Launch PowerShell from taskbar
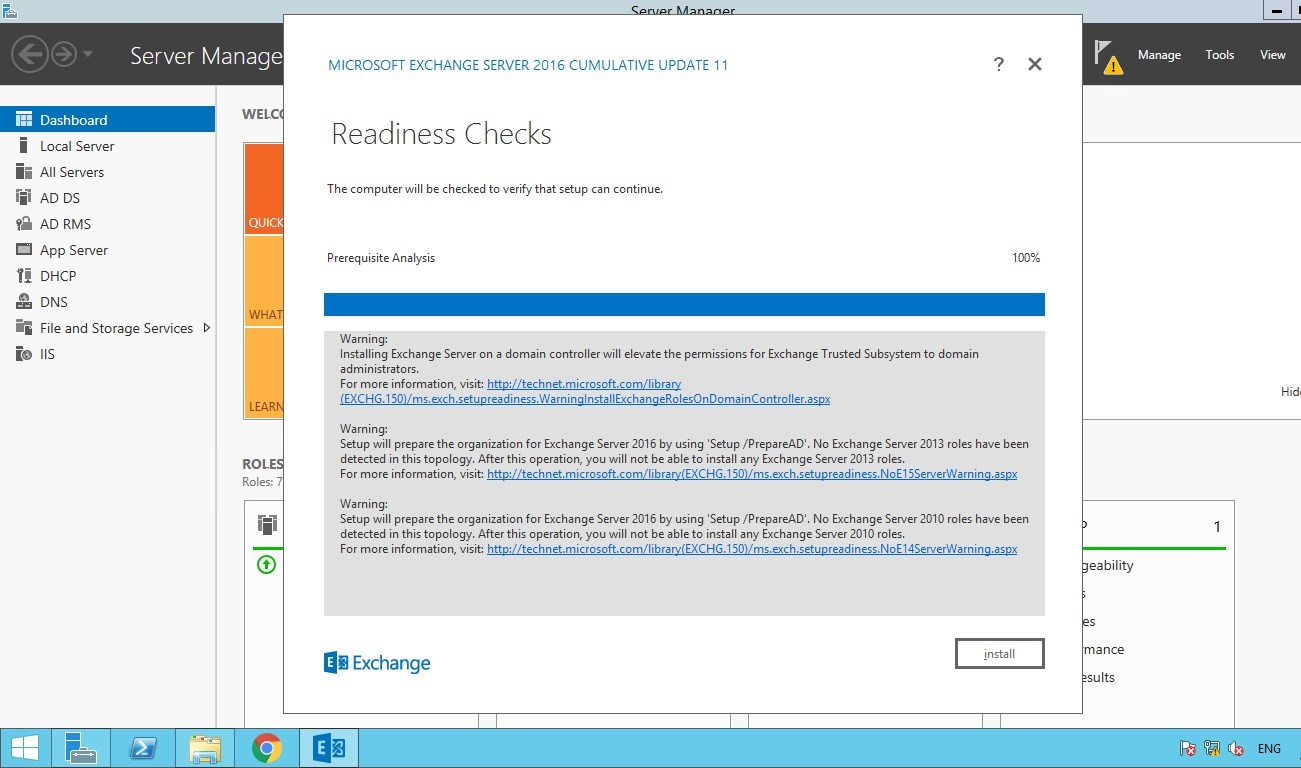Viewport: 1301px width, 768px height. pos(143,747)
